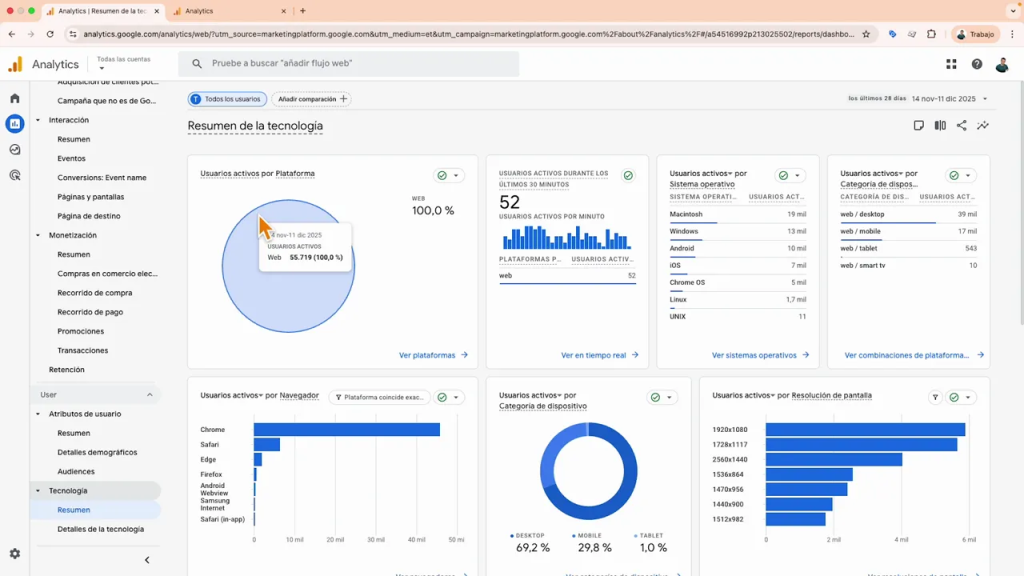The image size is (1024, 576).
Task: Open the Insights sparkline icon
Action: pyautogui.click(x=983, y=126)
